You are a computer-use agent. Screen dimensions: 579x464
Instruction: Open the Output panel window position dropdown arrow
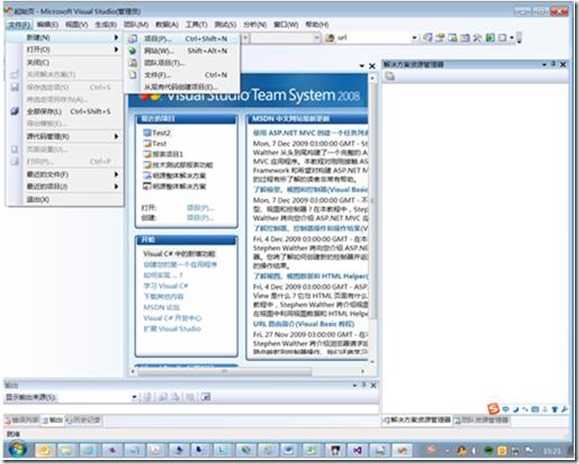pyautogui.click(x=355, y=385)
